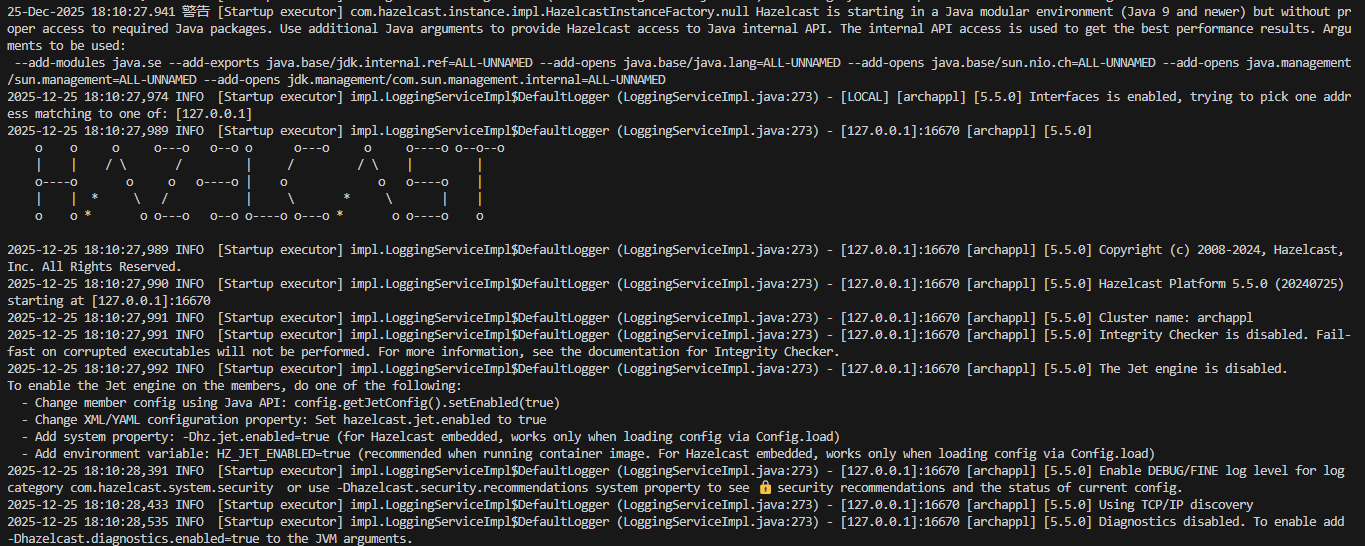Viewport: 1365px width, 546px height.
Task: Click timestamp '18:10:28,433' in log
Action: coord(126,505)
